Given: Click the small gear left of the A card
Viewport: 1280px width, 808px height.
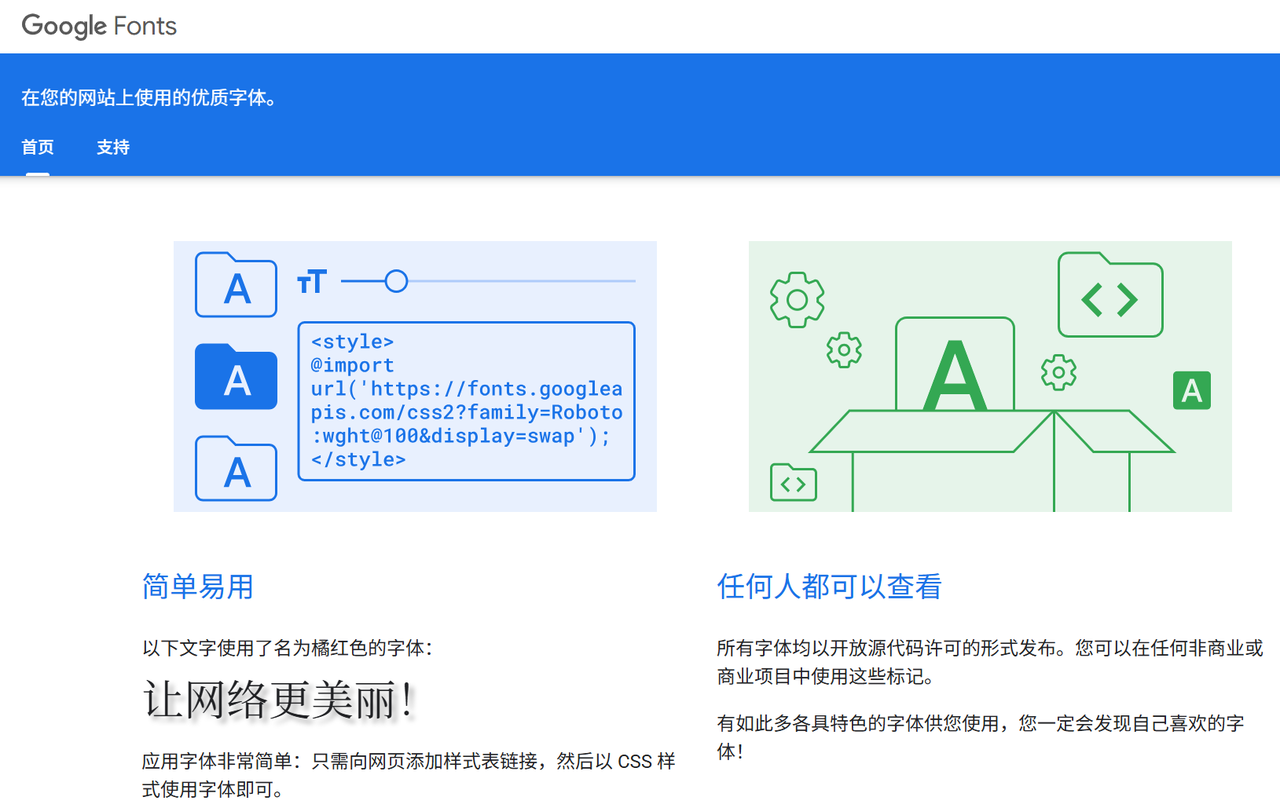Looking at the screenshot, I should (x=844, y=349).
